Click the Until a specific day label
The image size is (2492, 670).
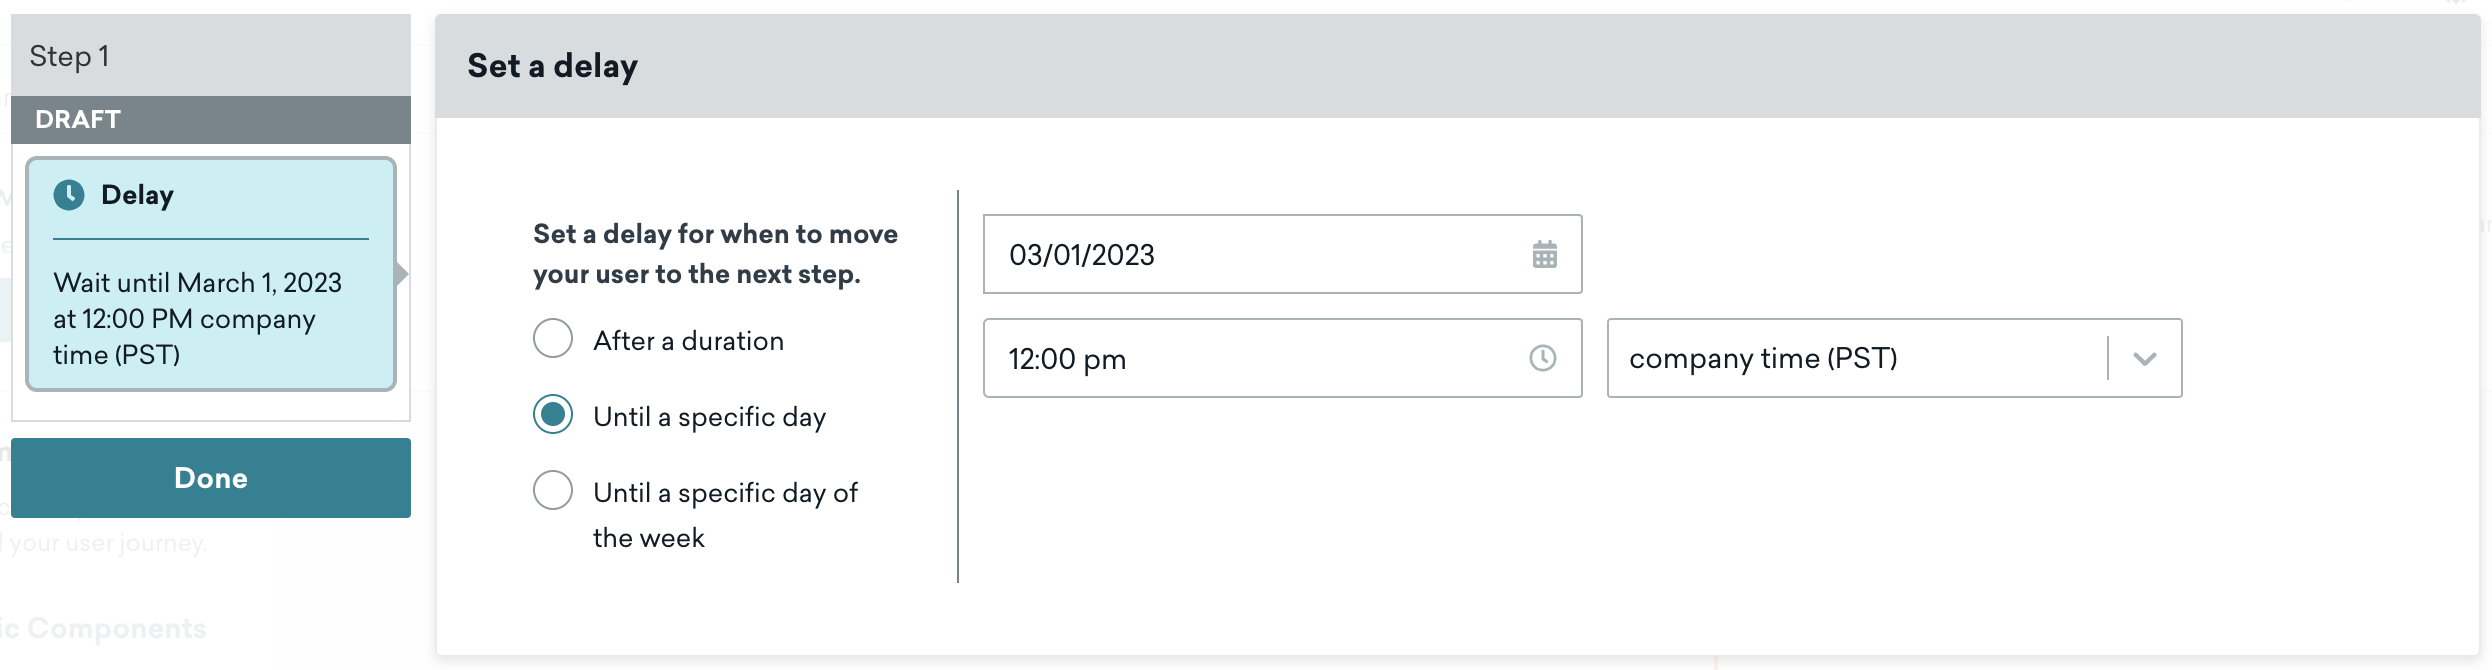pos(709,417)
